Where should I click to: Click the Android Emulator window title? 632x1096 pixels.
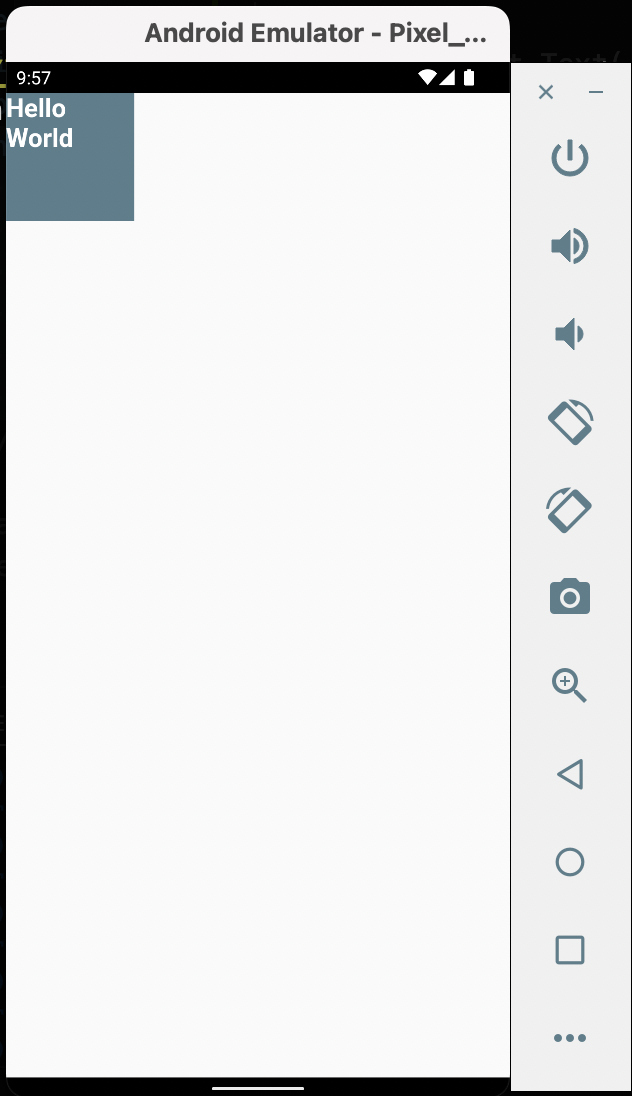[315, 33]
